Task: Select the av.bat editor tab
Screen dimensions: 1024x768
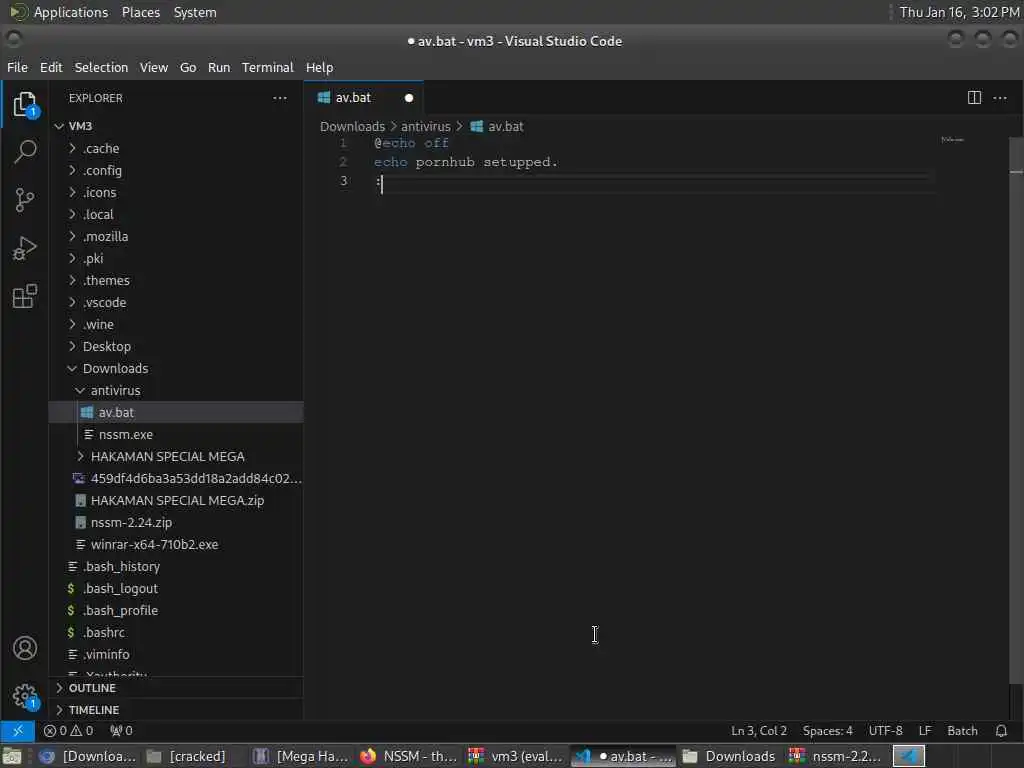Action: (x=364, y=98)
